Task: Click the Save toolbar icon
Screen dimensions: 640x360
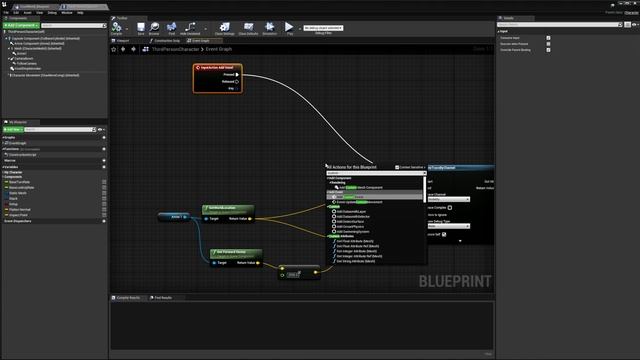Action: click(x=141, y=27)
